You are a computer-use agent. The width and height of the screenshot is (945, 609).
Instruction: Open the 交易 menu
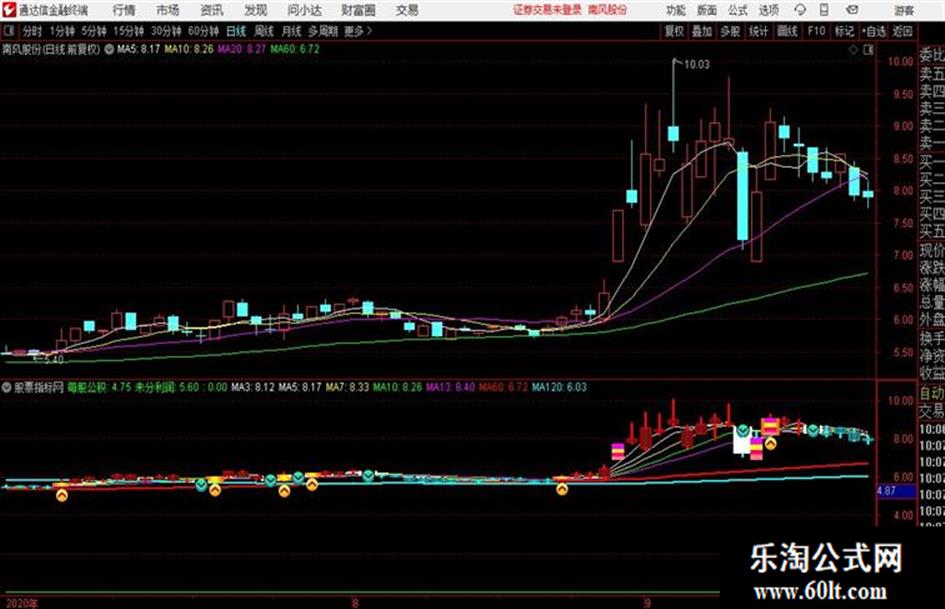(407, 10)
